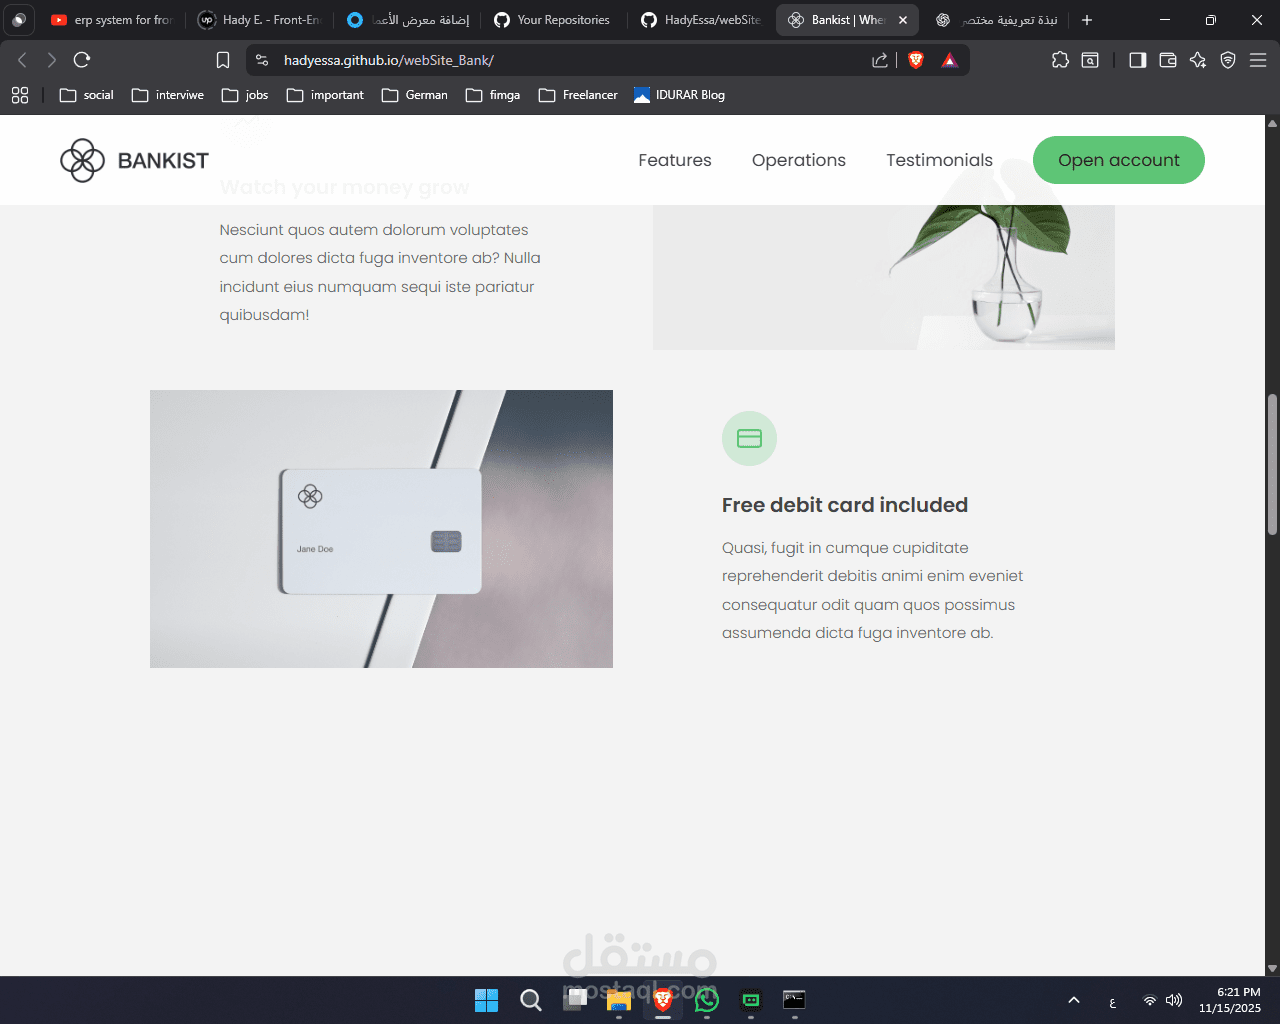Open the Brave Shields lion icon
This screenshot has width=1280, height=1024.
click(915, 60)
